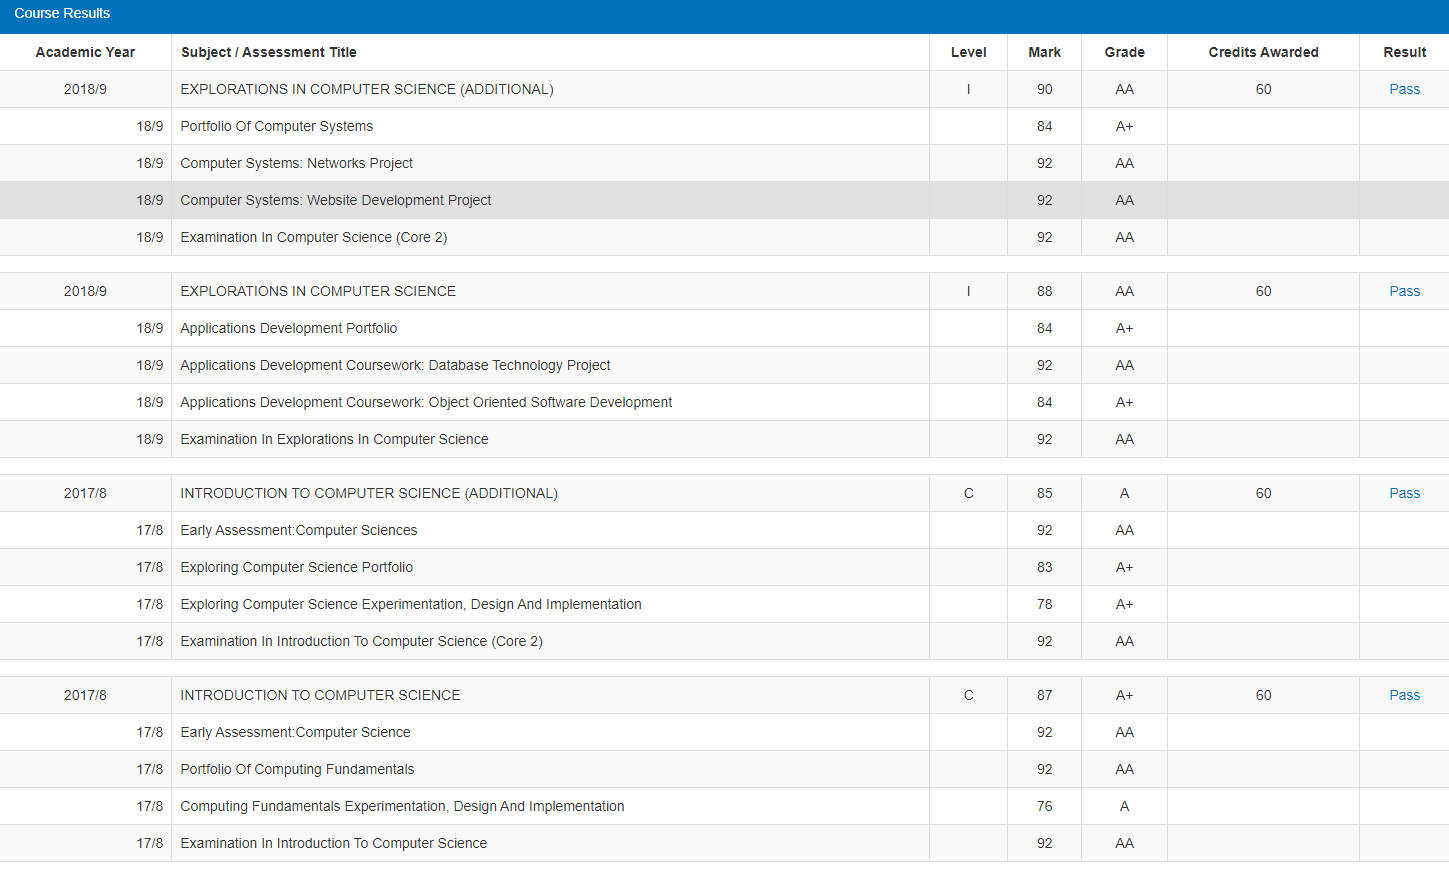Select Computer Systems: Networks Project row
The height and width of the screenshot is (877, 1449).
(724, 163)
